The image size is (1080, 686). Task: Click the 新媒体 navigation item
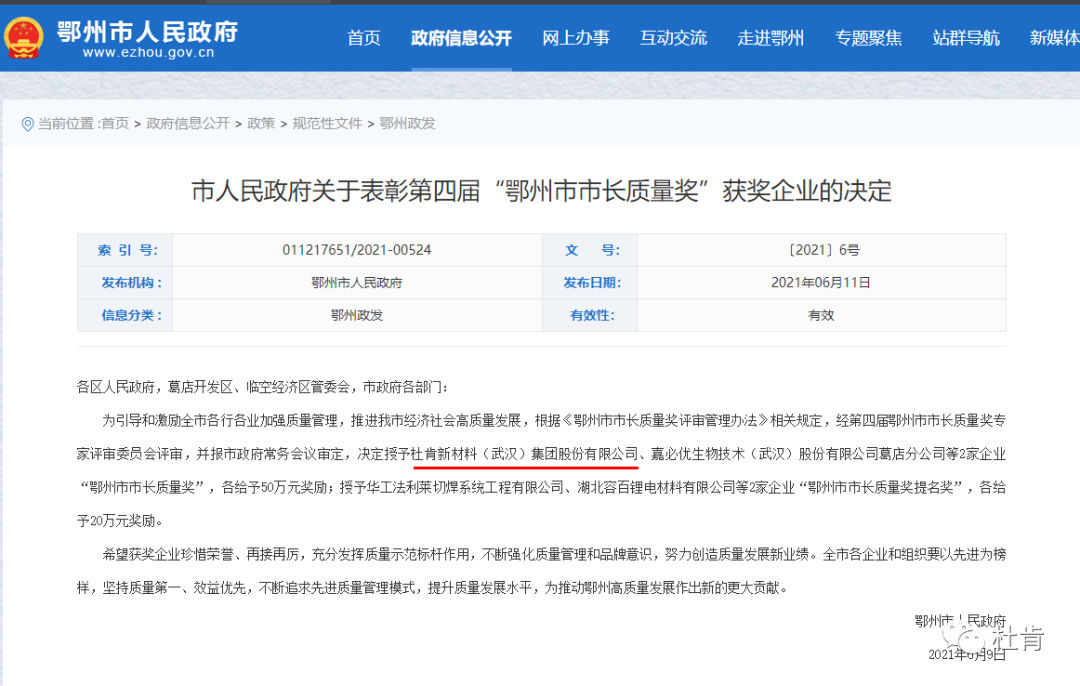[1055, 38]
